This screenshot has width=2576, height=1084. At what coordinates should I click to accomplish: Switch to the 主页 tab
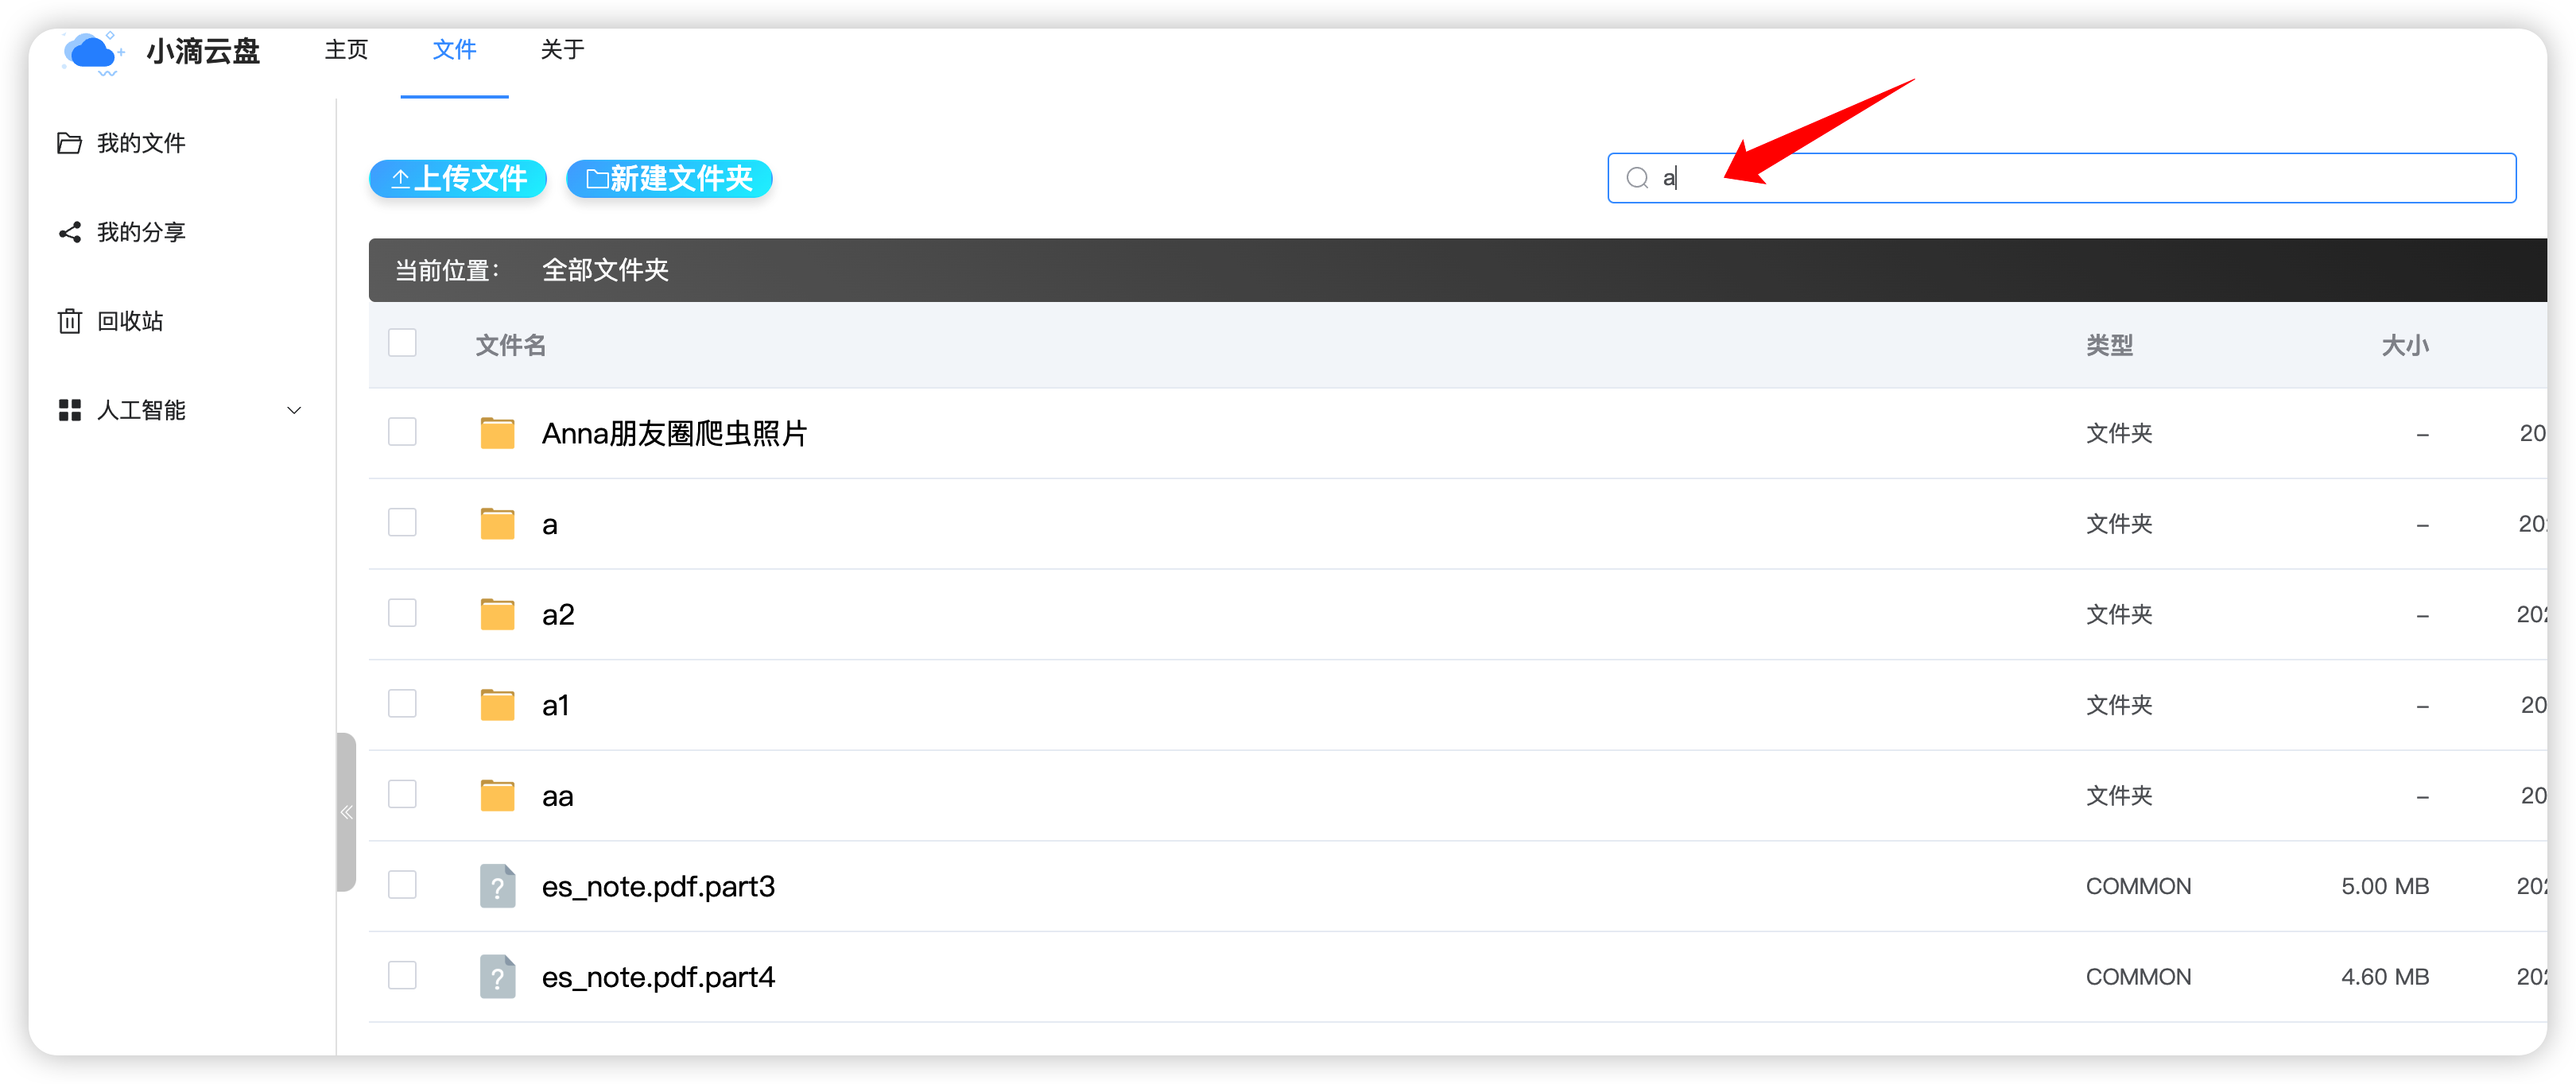(346, 50)
